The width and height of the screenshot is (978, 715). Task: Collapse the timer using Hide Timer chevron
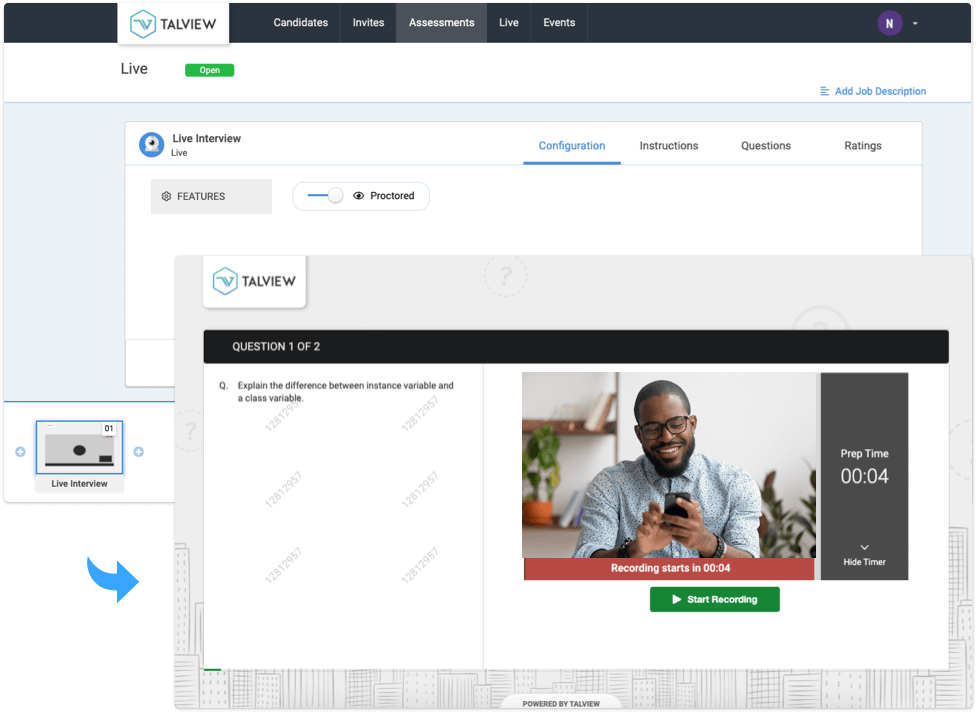(x=863, y=546)
